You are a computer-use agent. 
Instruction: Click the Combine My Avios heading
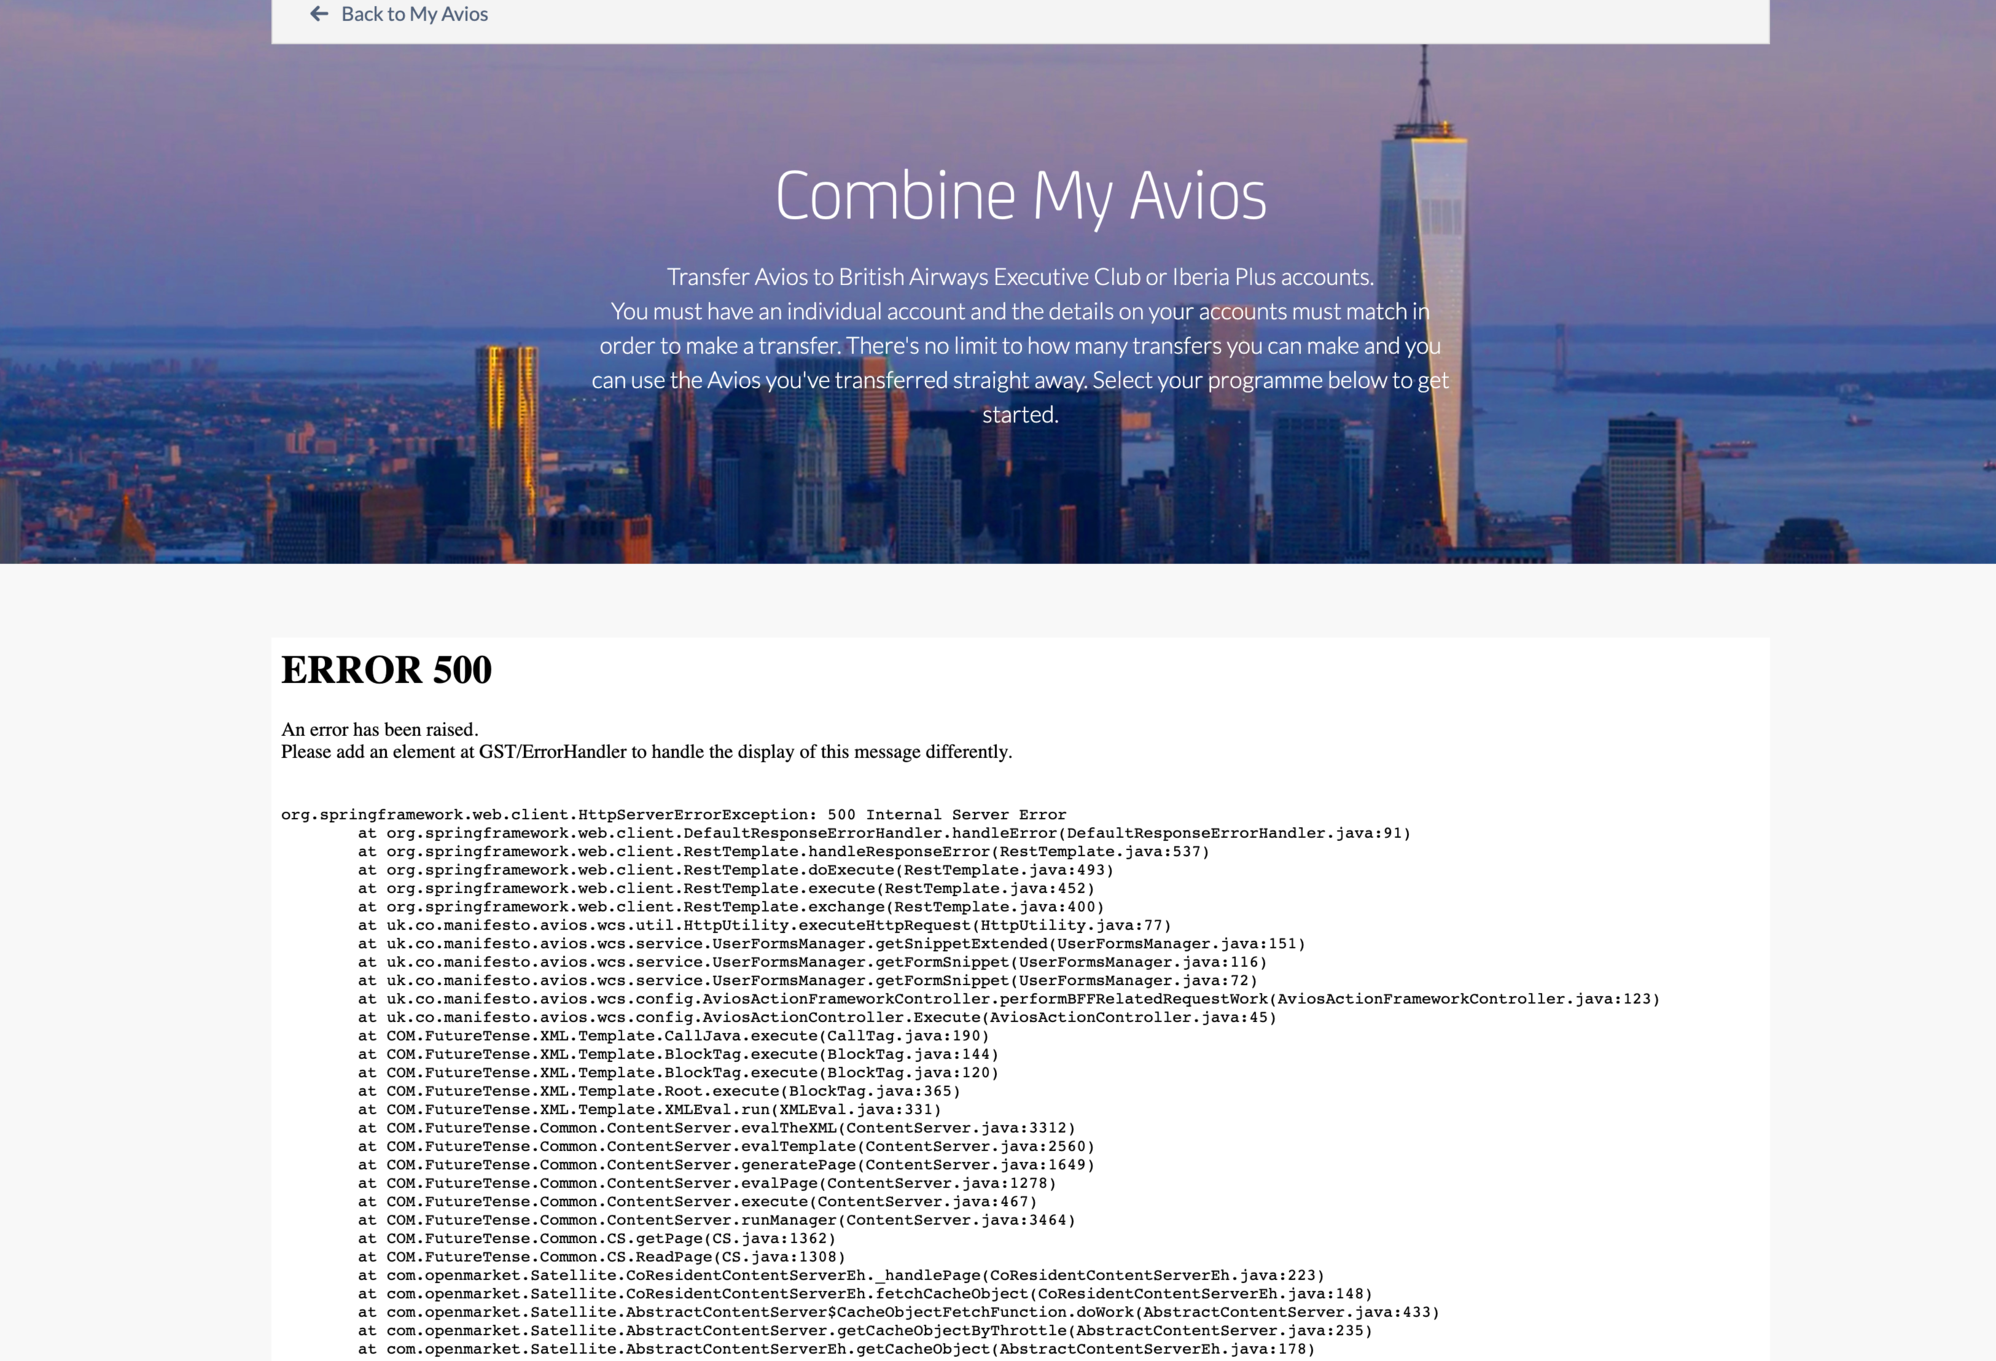click(x=1020, y=195)
